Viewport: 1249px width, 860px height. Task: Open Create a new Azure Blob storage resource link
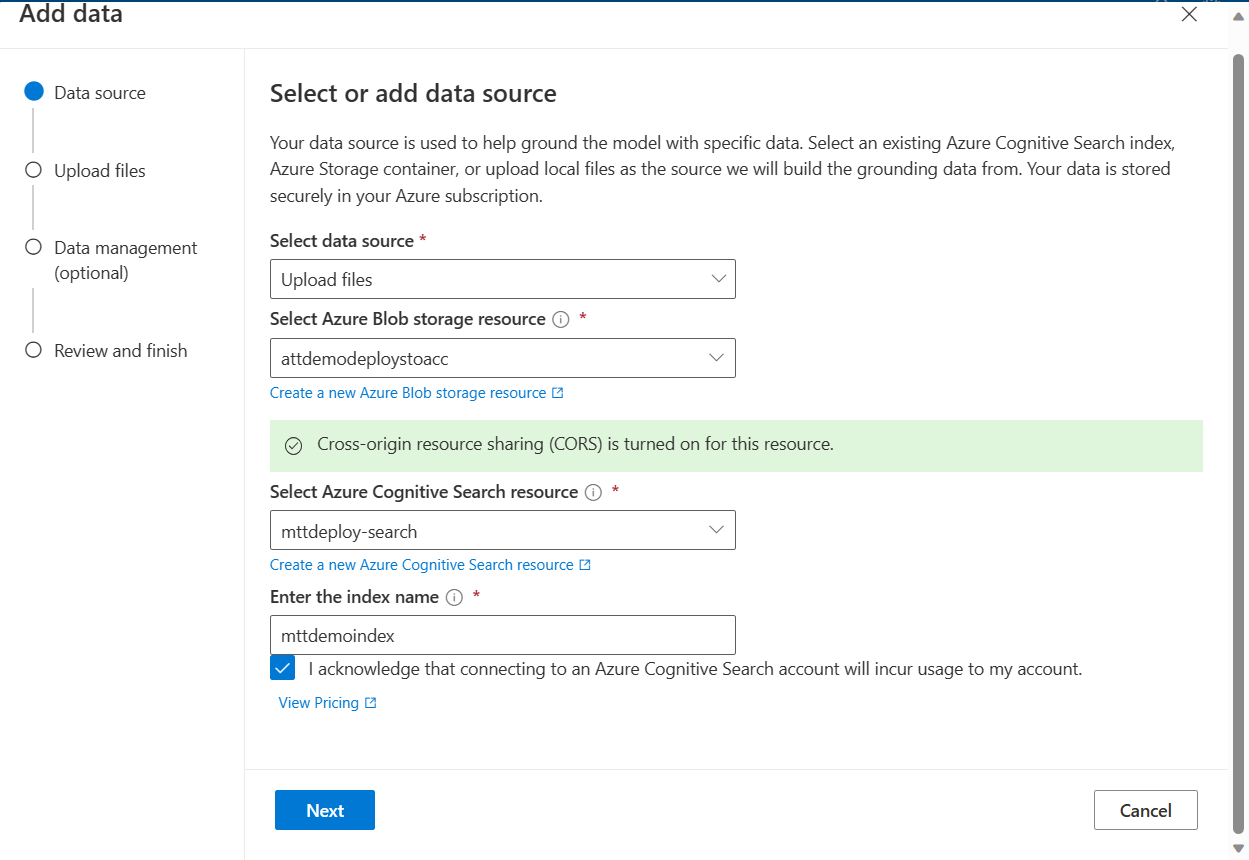pyautogui.click(x=408, y=393)
